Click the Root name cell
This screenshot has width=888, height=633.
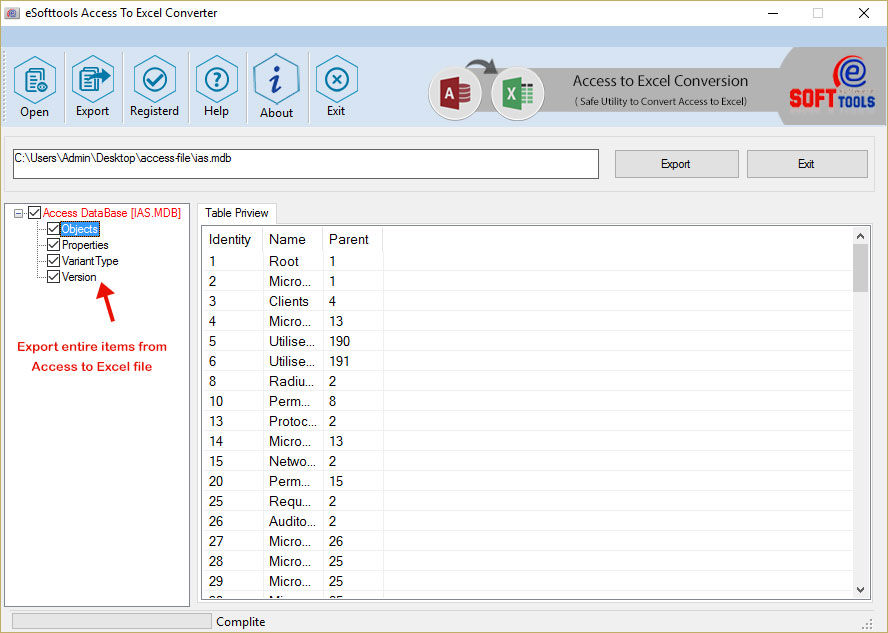(293, 262)
